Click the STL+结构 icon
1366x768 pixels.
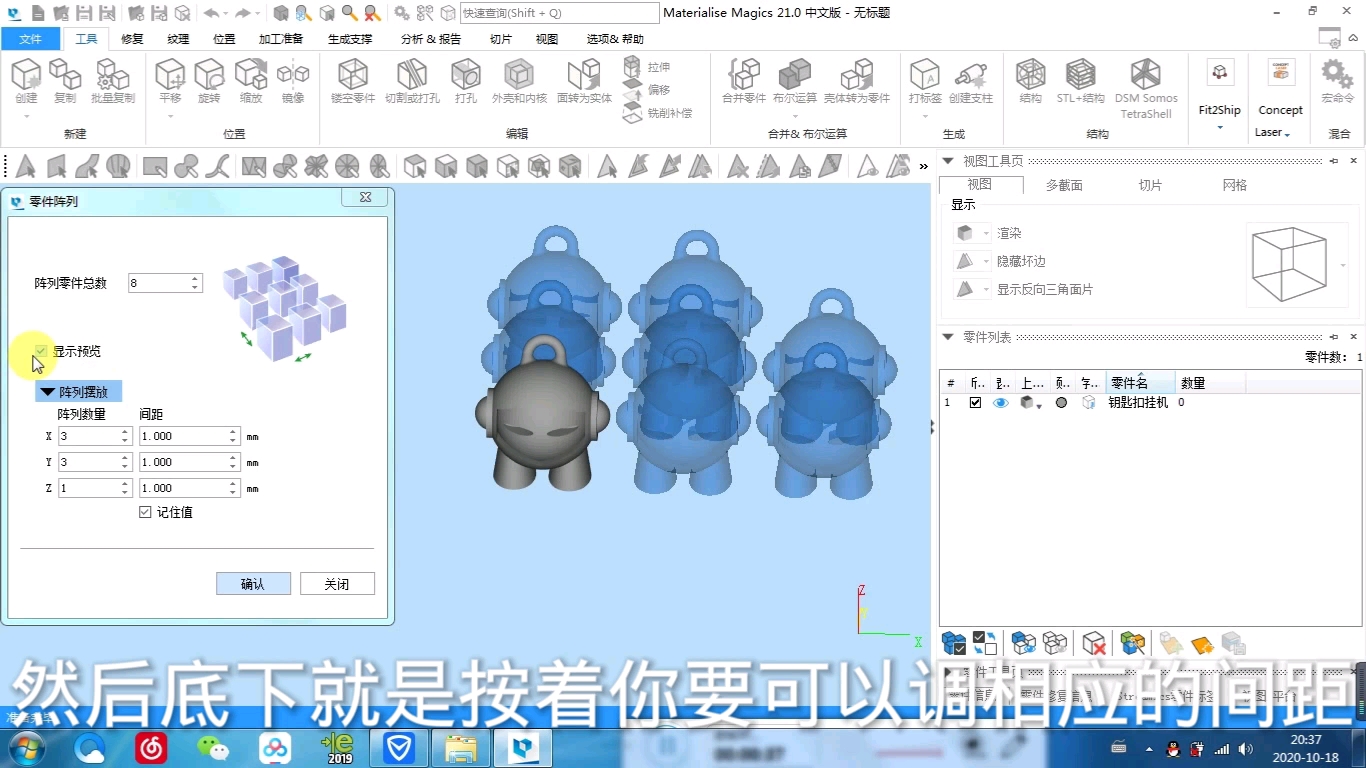pos(1081,81)
